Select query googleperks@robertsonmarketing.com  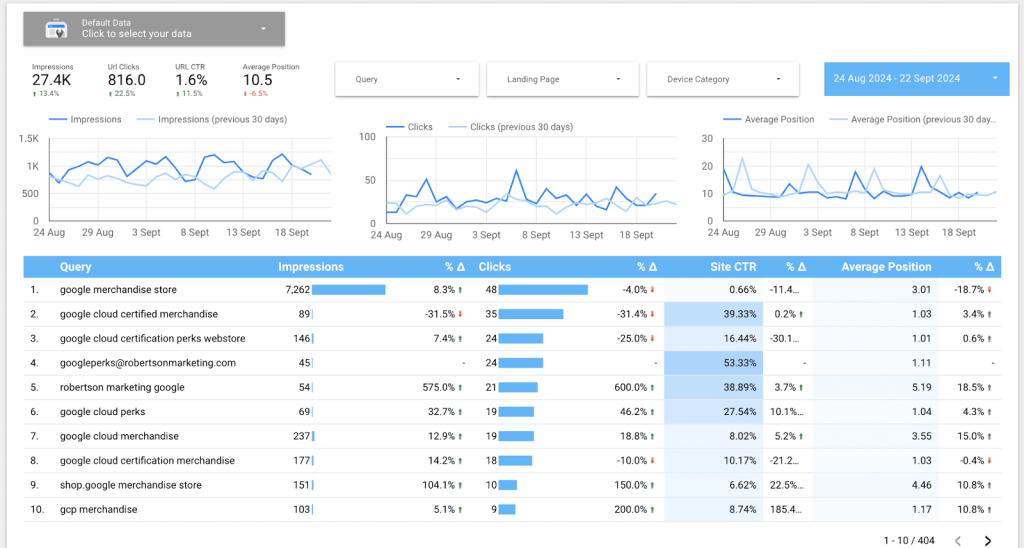148,363
